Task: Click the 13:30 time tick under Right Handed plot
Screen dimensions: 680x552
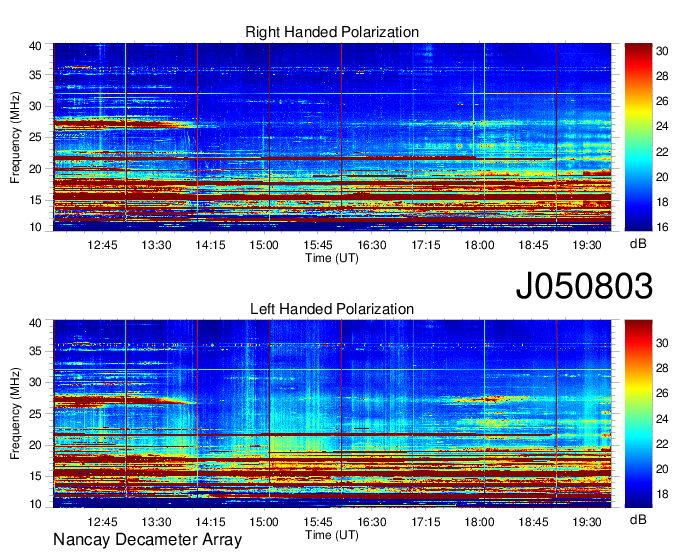Action: click(156, 245)
